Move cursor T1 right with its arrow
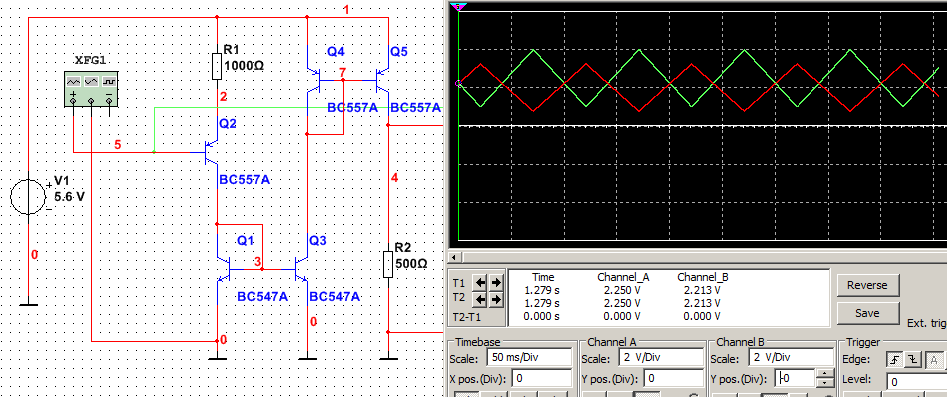 tap(496, 282)
